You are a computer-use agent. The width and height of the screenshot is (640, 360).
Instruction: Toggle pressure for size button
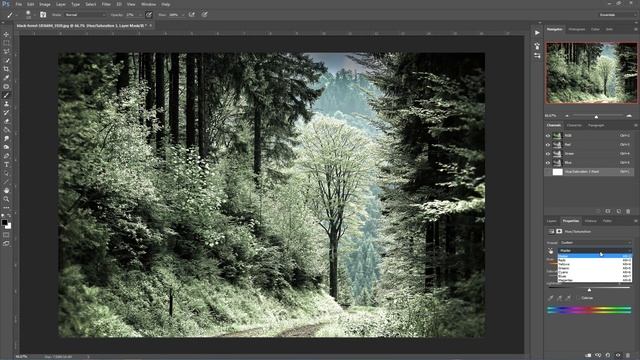[x=204, y=15]
